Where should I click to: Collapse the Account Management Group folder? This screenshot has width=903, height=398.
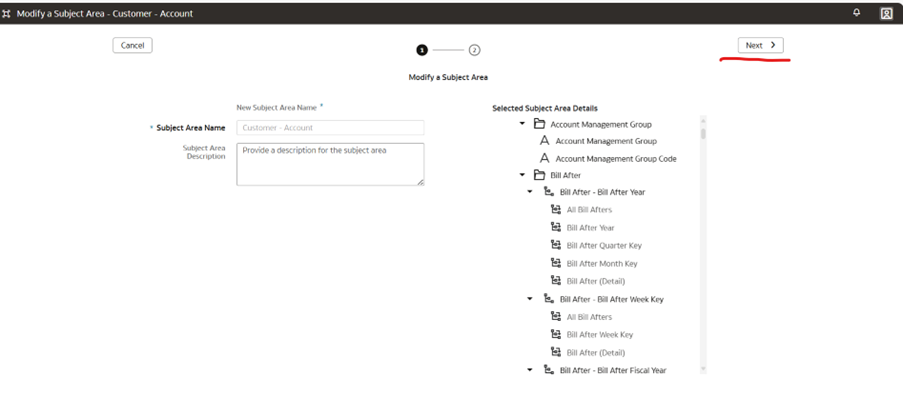point(522,124)
